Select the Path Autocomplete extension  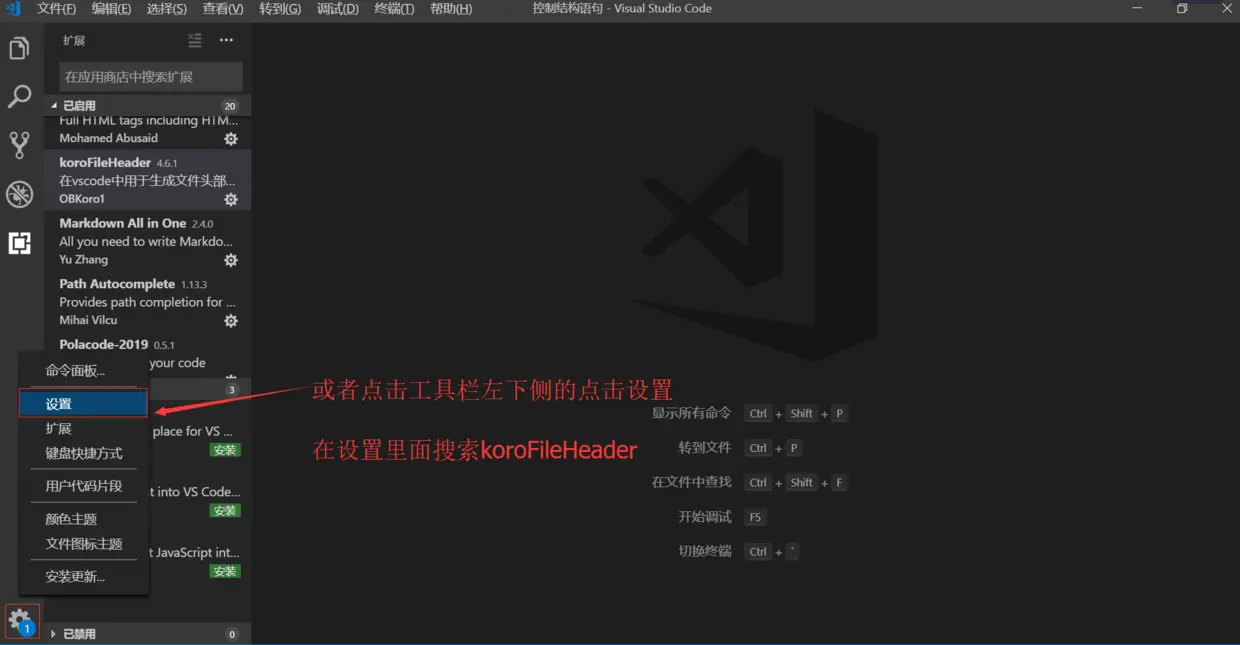pyautogui.click(x=147, y=302)
